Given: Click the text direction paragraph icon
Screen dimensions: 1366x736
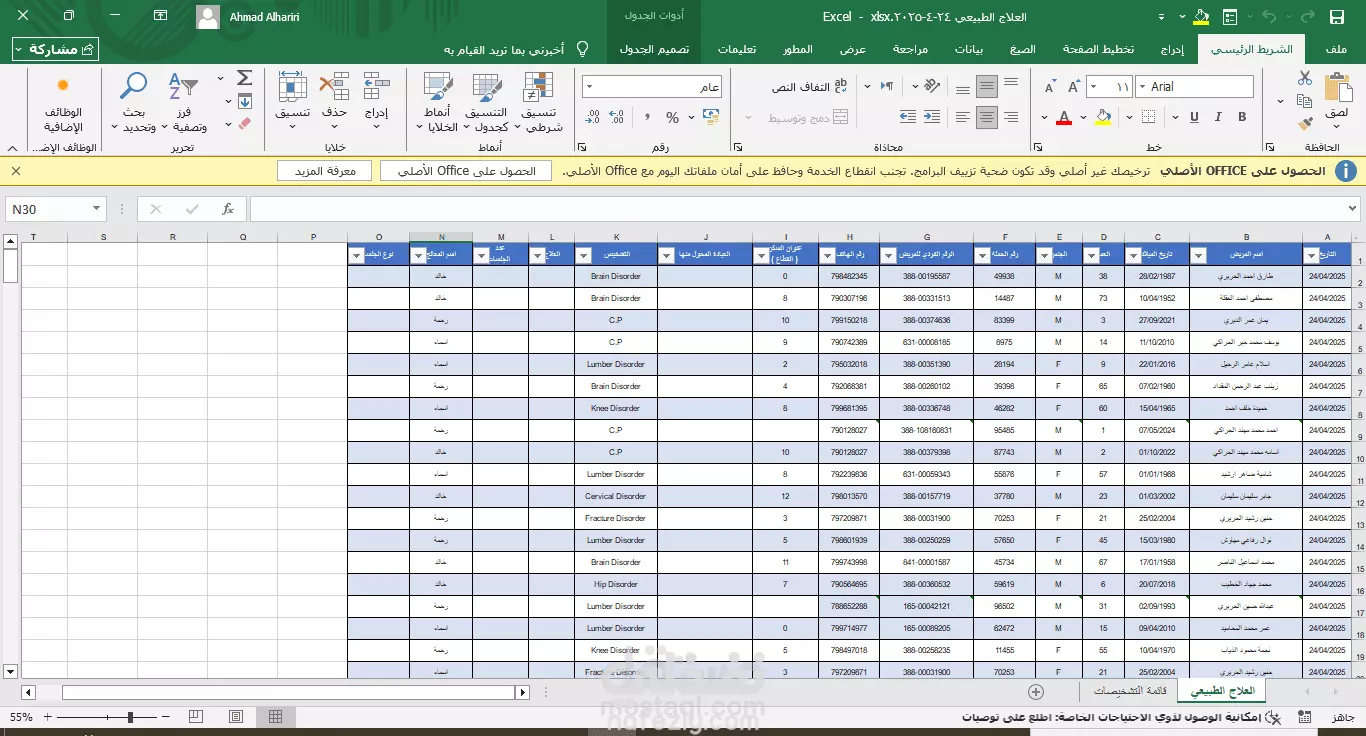Looking at the screenshot, I should (887, 87).
